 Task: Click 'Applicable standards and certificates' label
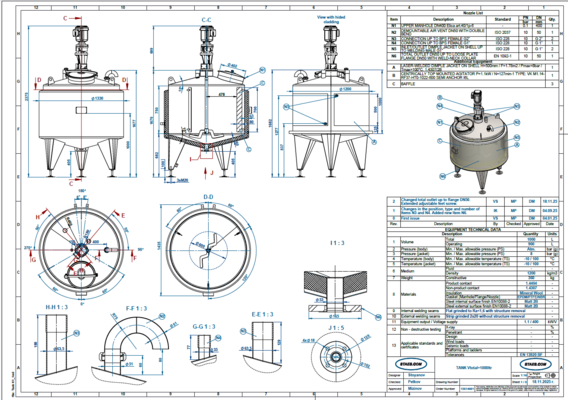(422, 345)
